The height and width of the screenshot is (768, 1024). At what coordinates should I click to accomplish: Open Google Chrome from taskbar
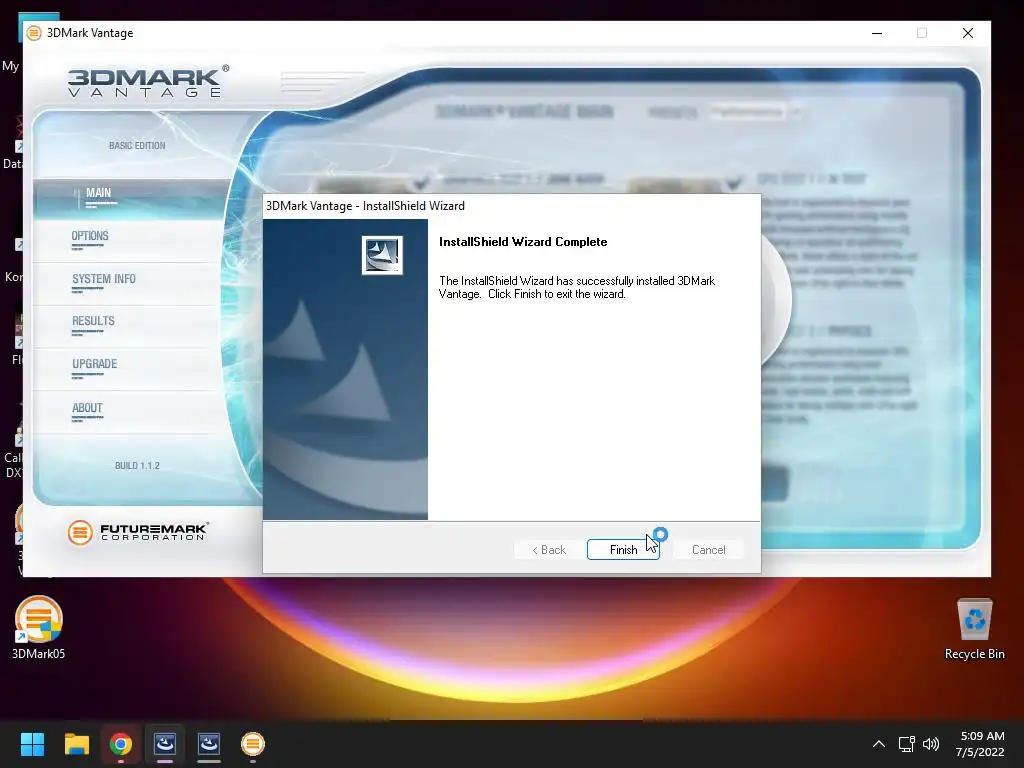tap(121, 744)
